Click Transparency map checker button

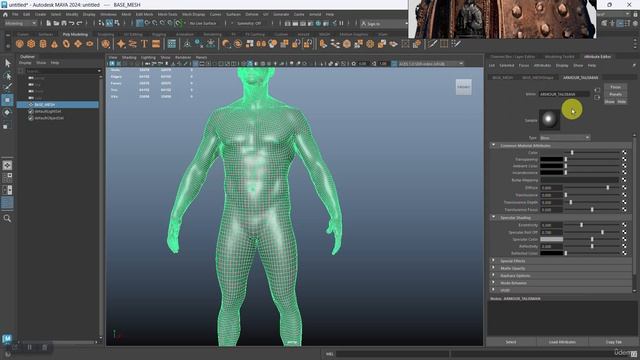pos(624,160)
